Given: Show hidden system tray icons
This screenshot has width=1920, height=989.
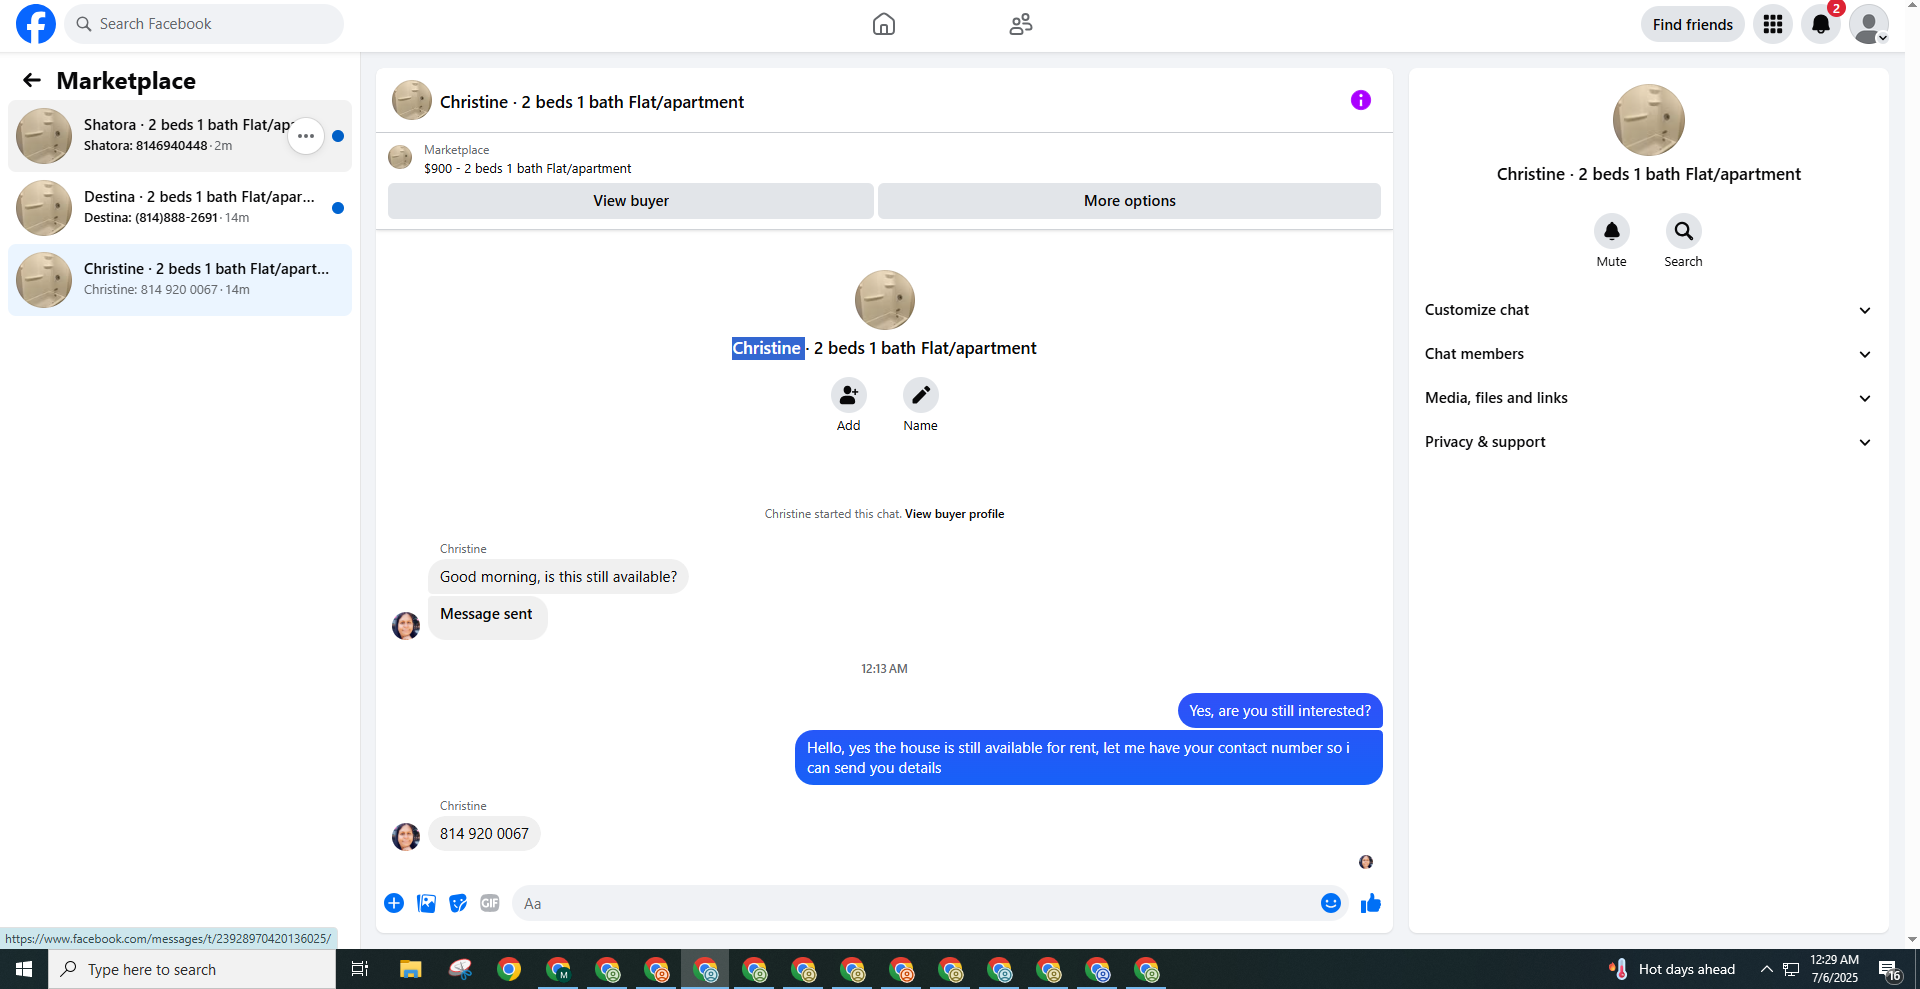Looking at the screenshot, I should 1767,969.
